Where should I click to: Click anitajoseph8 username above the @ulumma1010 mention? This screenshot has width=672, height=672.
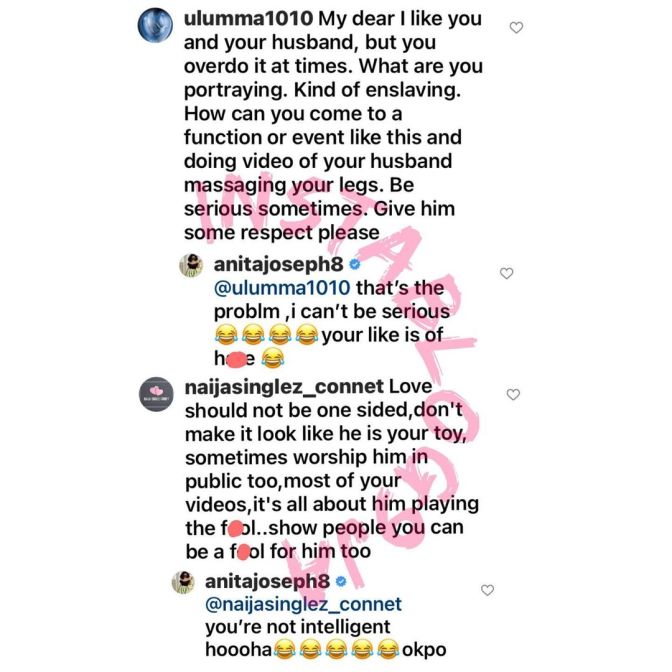click(x=279, y=264)
